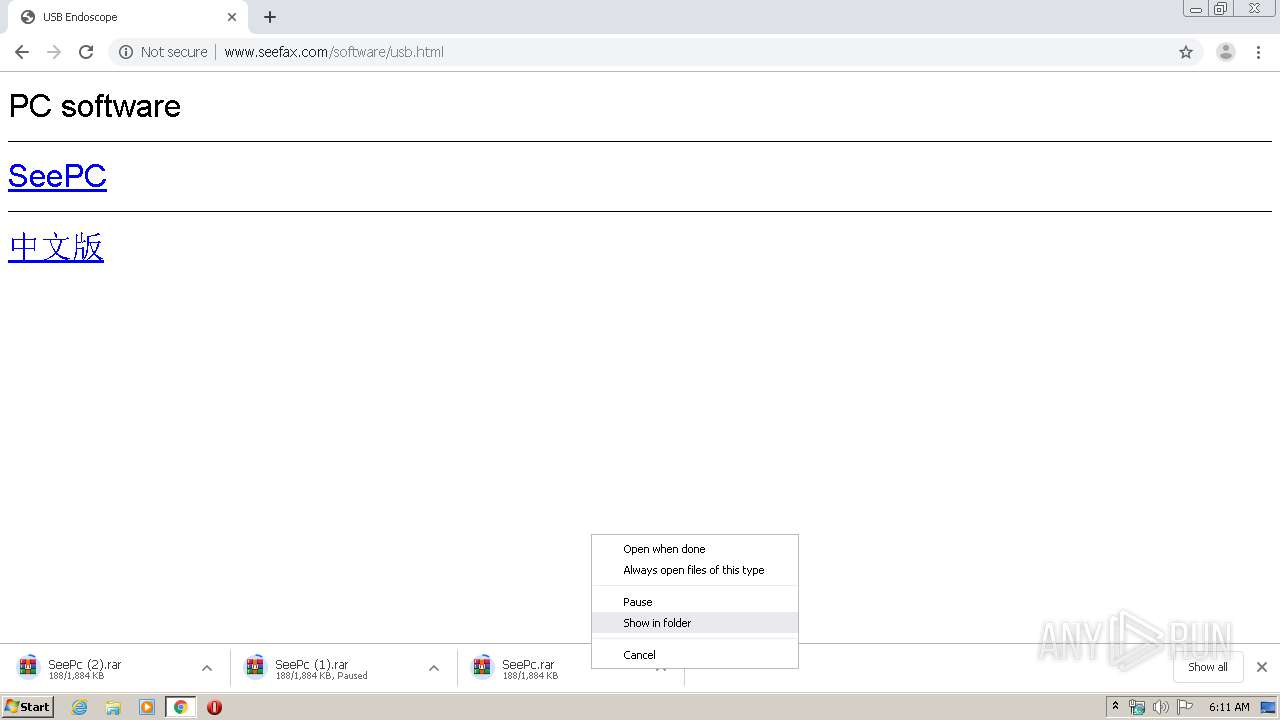This screenshot has height=720, width=1280.
Task: Bookmark this page with the star
Action: click(1186, 52)
